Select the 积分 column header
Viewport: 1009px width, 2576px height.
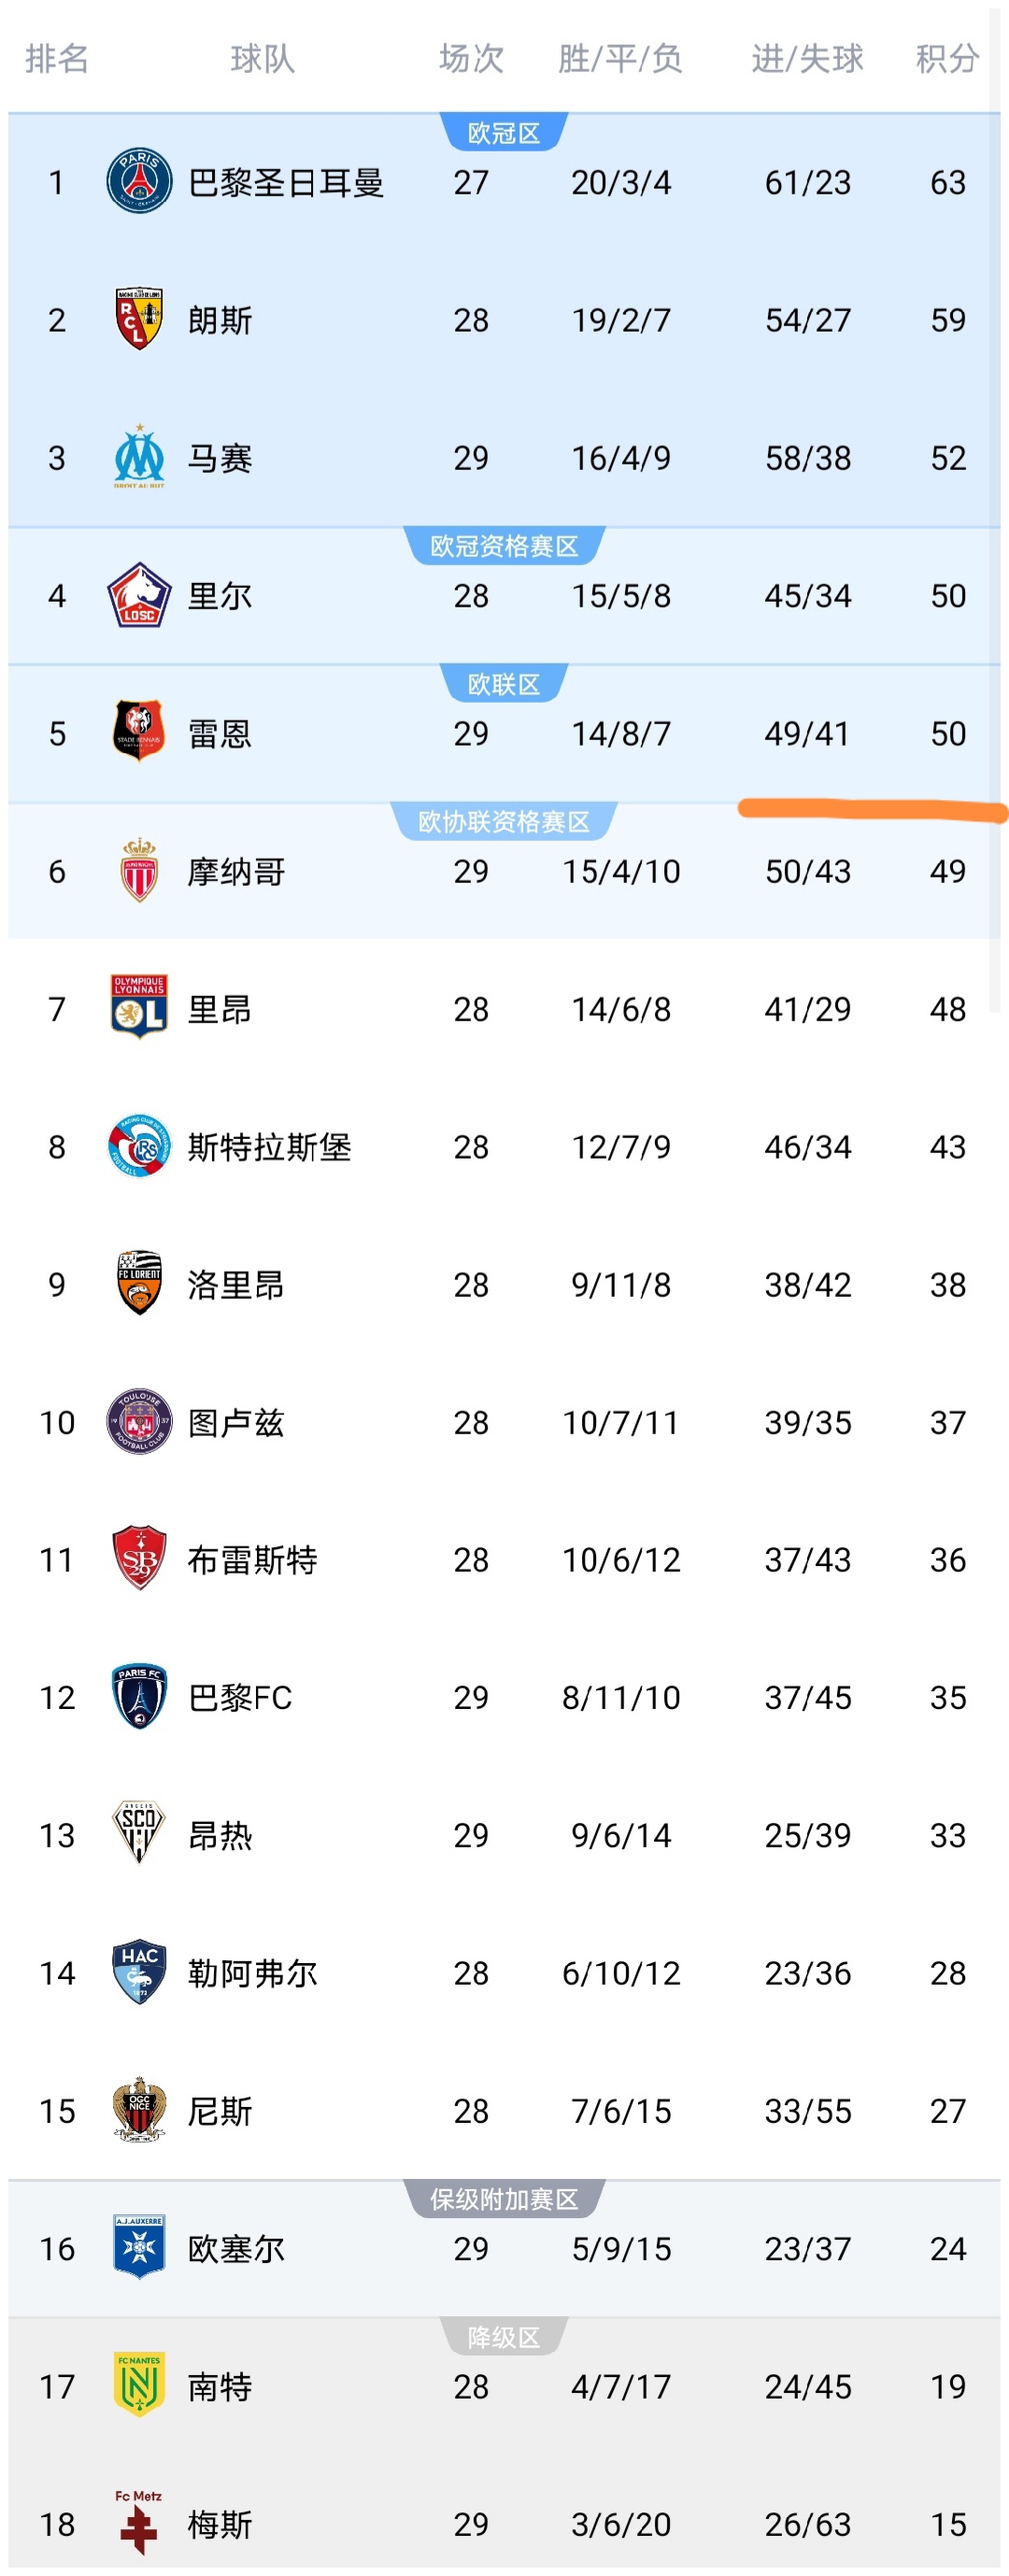point(946,59)
